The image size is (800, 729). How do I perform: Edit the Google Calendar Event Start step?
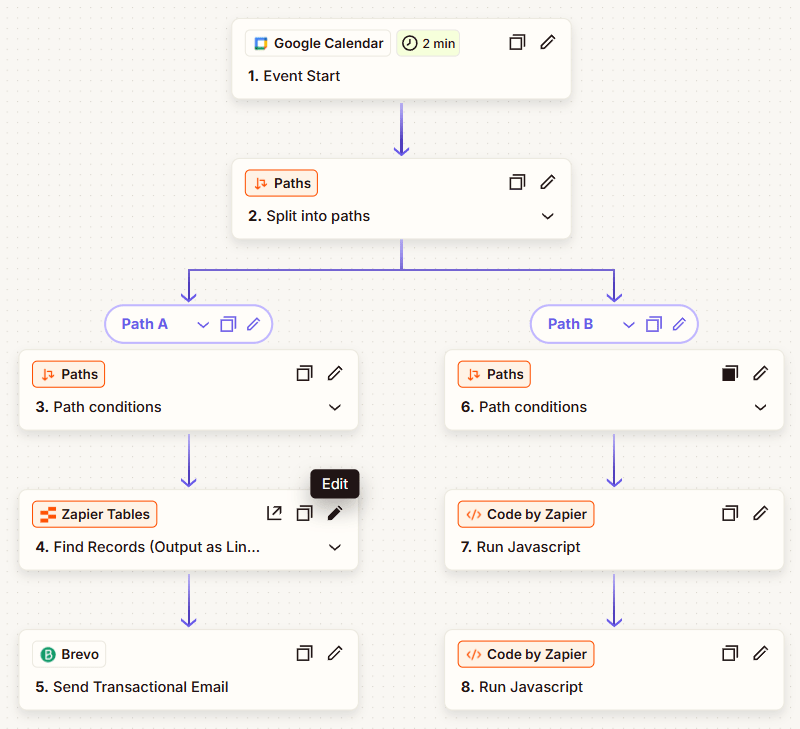[x=547, y=43]
